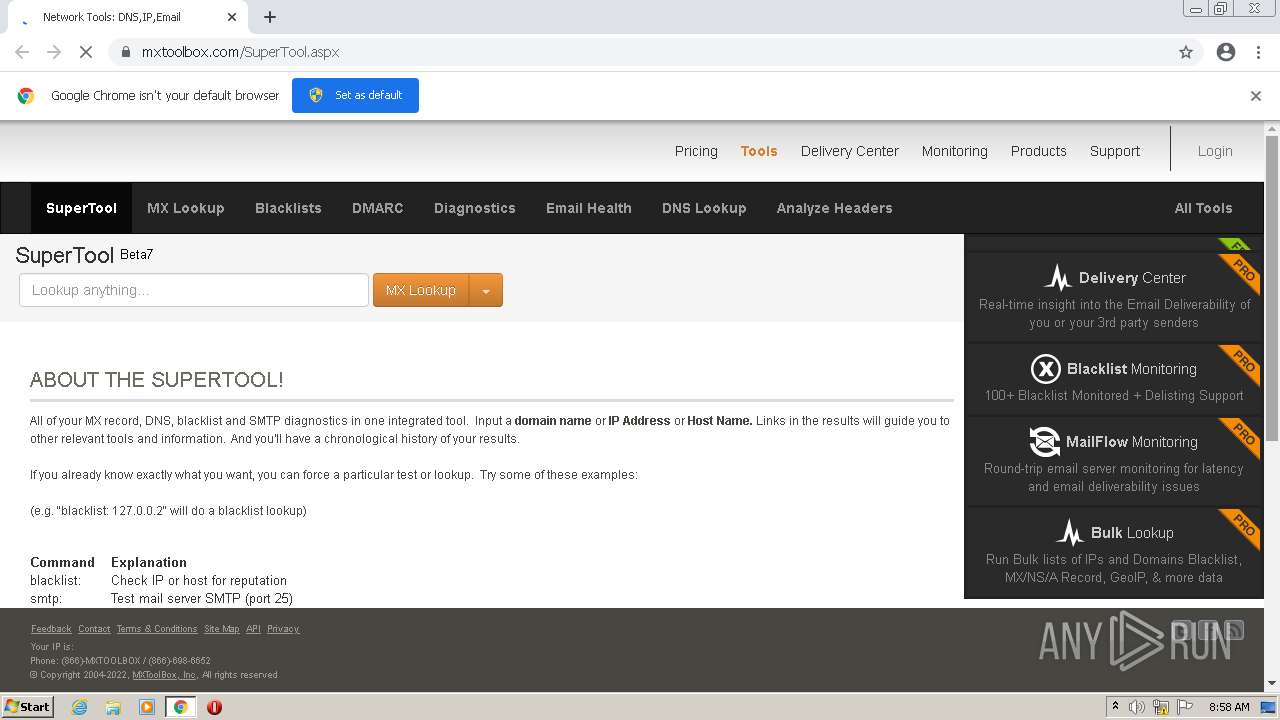Click the red Opera taskbar icon
This screenshot has width=1280, height=720.
[214, 707]
